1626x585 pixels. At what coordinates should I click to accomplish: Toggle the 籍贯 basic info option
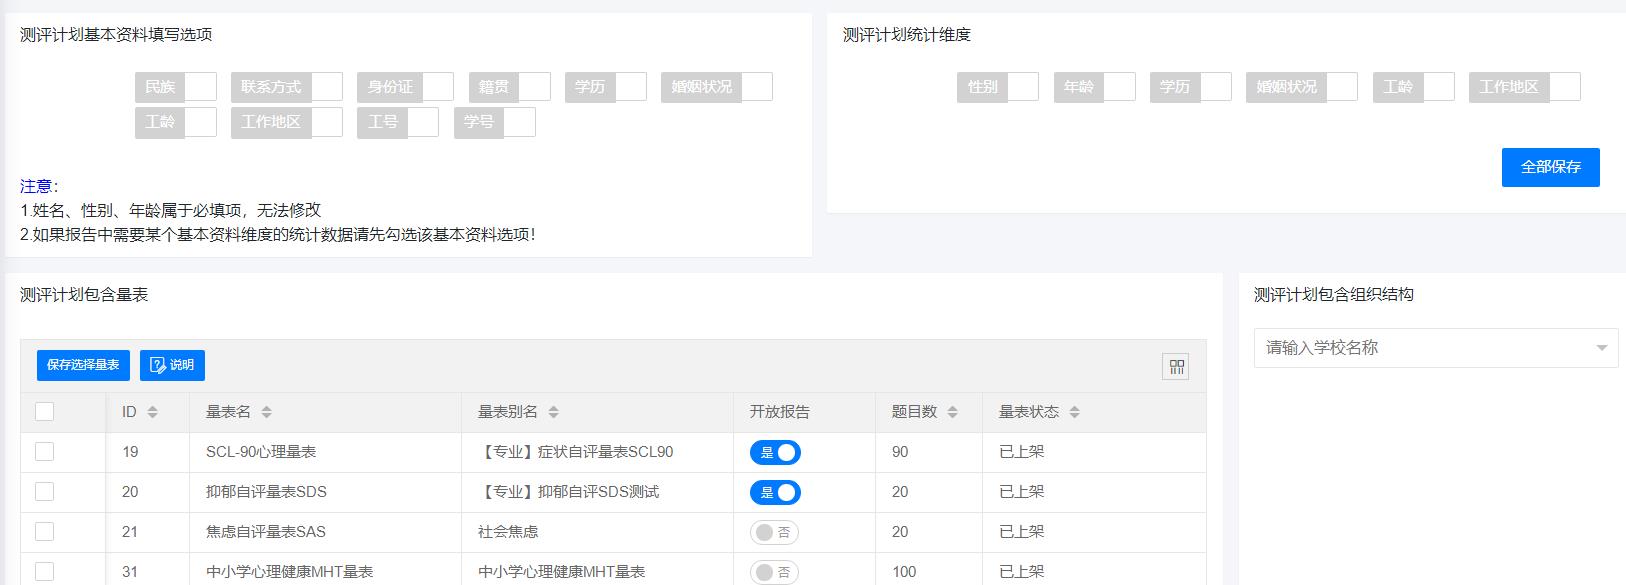[510, 87]
